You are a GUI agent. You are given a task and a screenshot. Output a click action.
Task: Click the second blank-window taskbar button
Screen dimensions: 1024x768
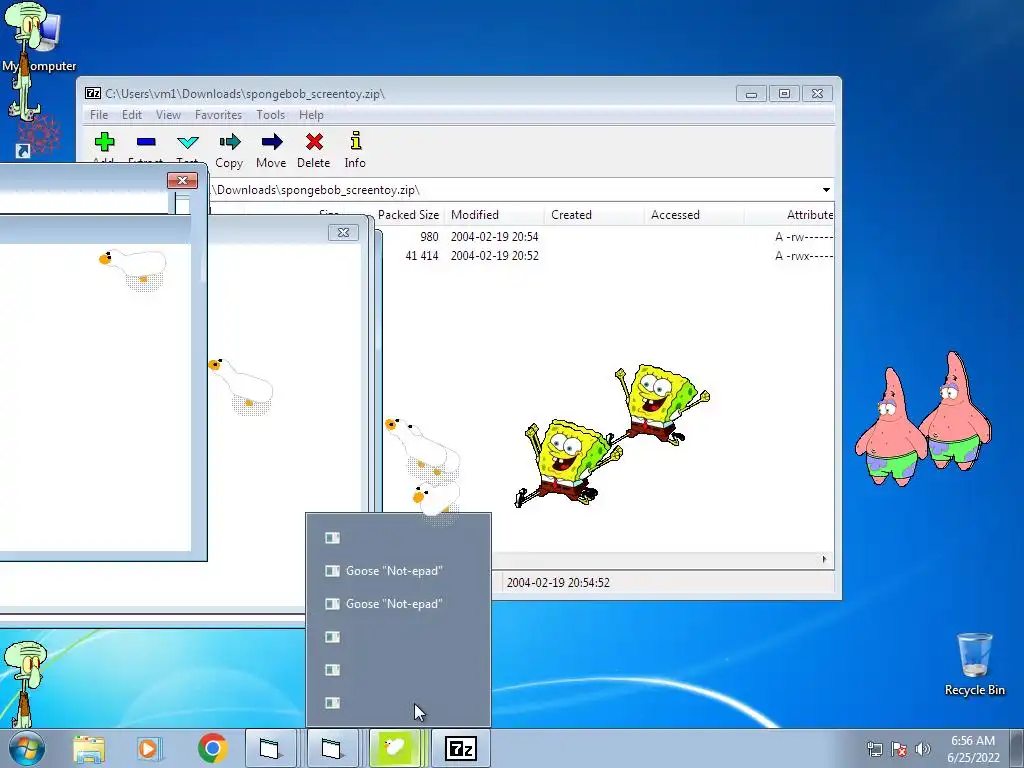coord(332,748)
